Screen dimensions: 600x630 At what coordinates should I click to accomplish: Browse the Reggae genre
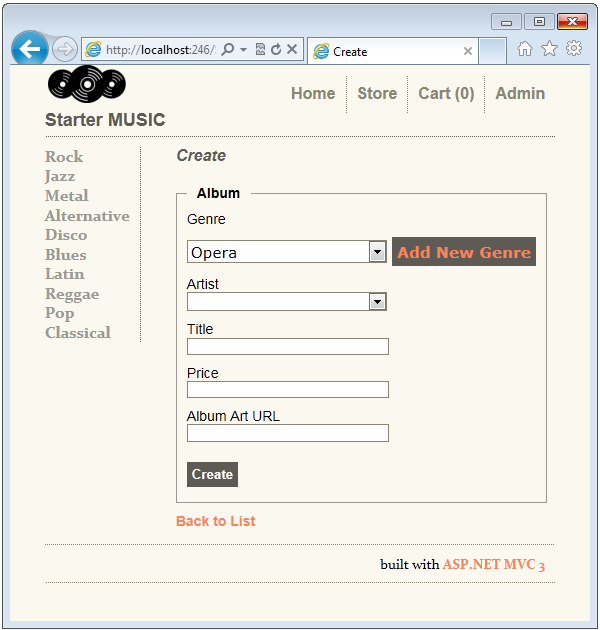pos(72,295)
